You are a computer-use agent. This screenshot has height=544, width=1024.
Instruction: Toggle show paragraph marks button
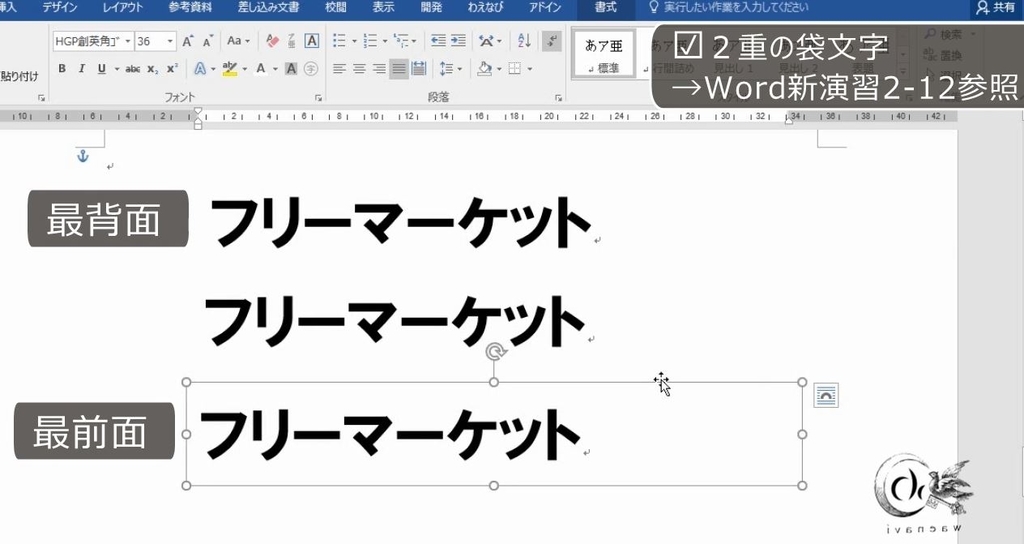(552, 41)
